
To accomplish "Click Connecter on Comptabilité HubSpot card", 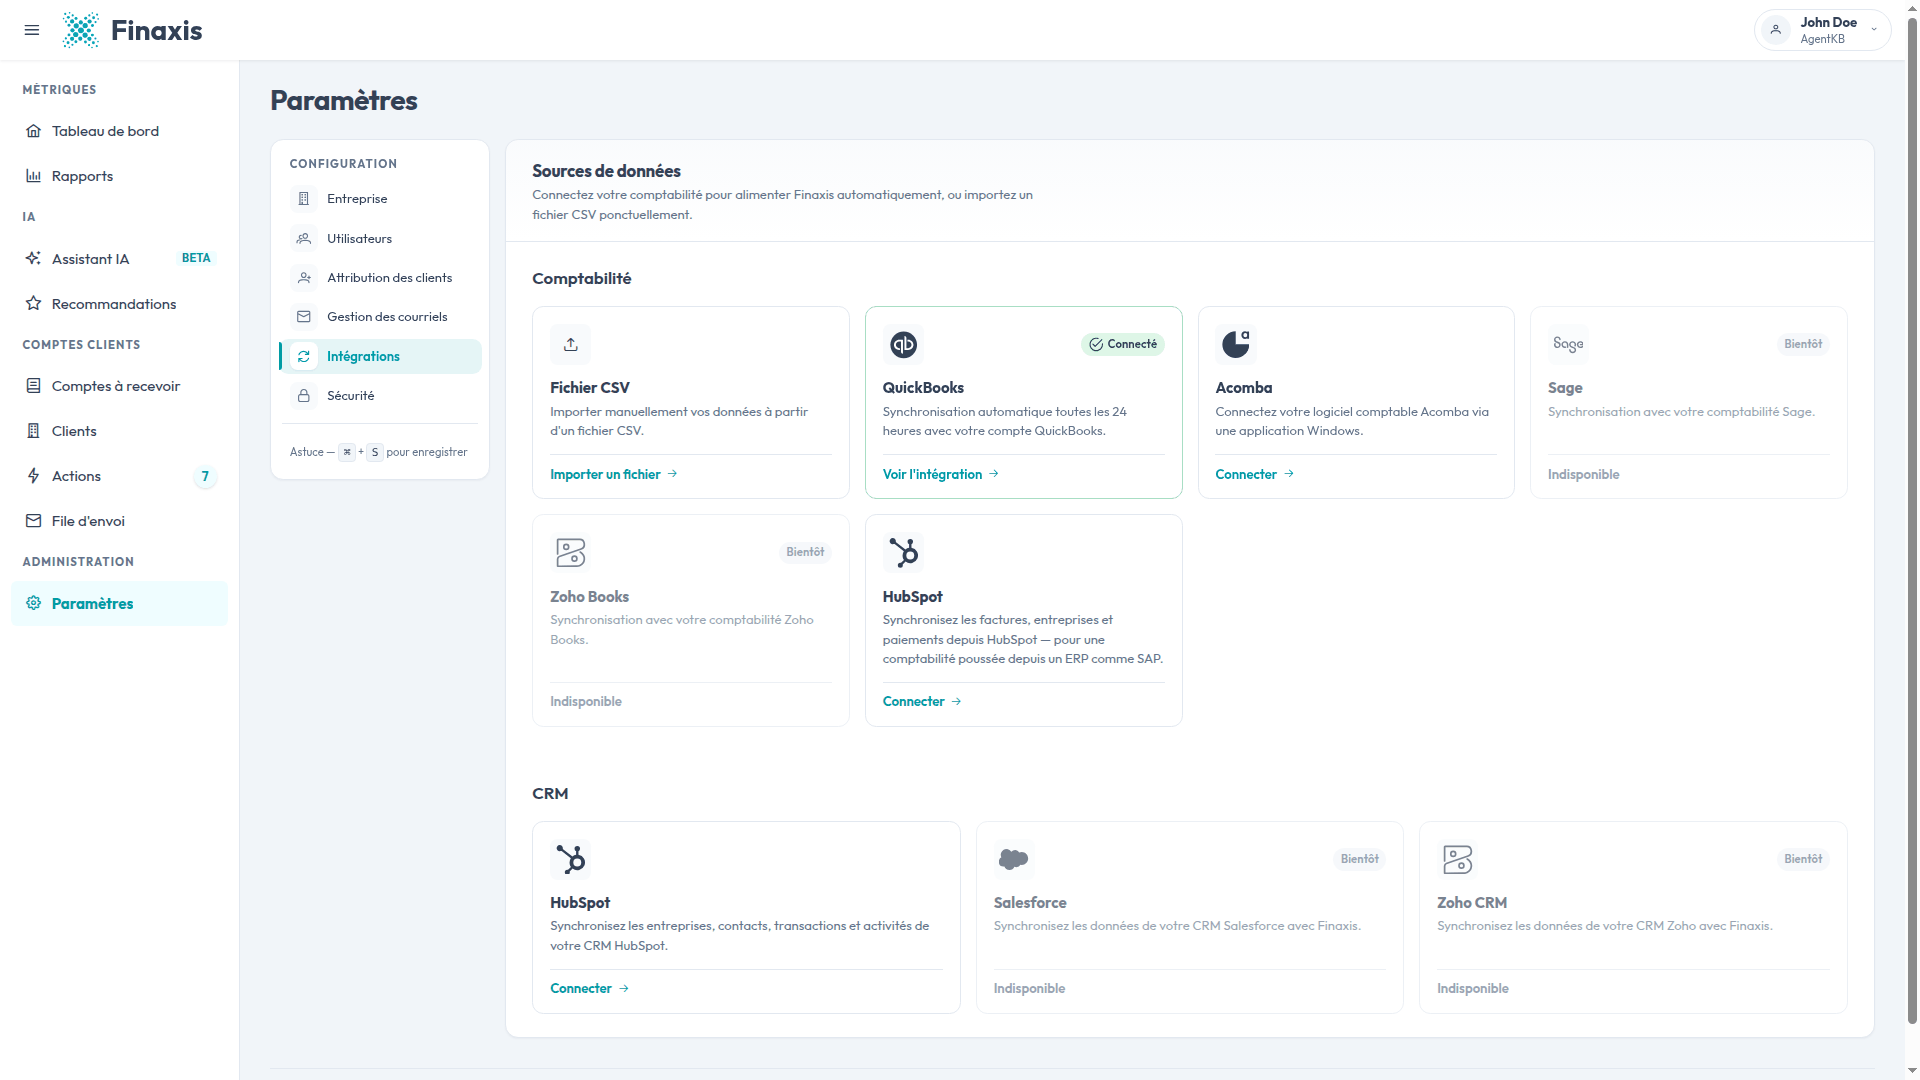I will [921, 701].
